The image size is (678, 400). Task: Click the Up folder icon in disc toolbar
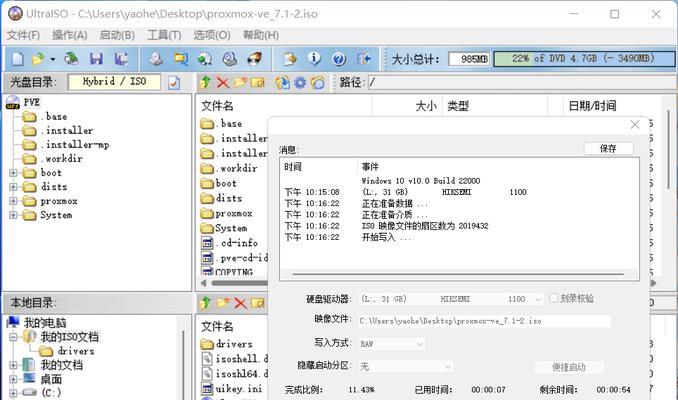pos(206,82)
